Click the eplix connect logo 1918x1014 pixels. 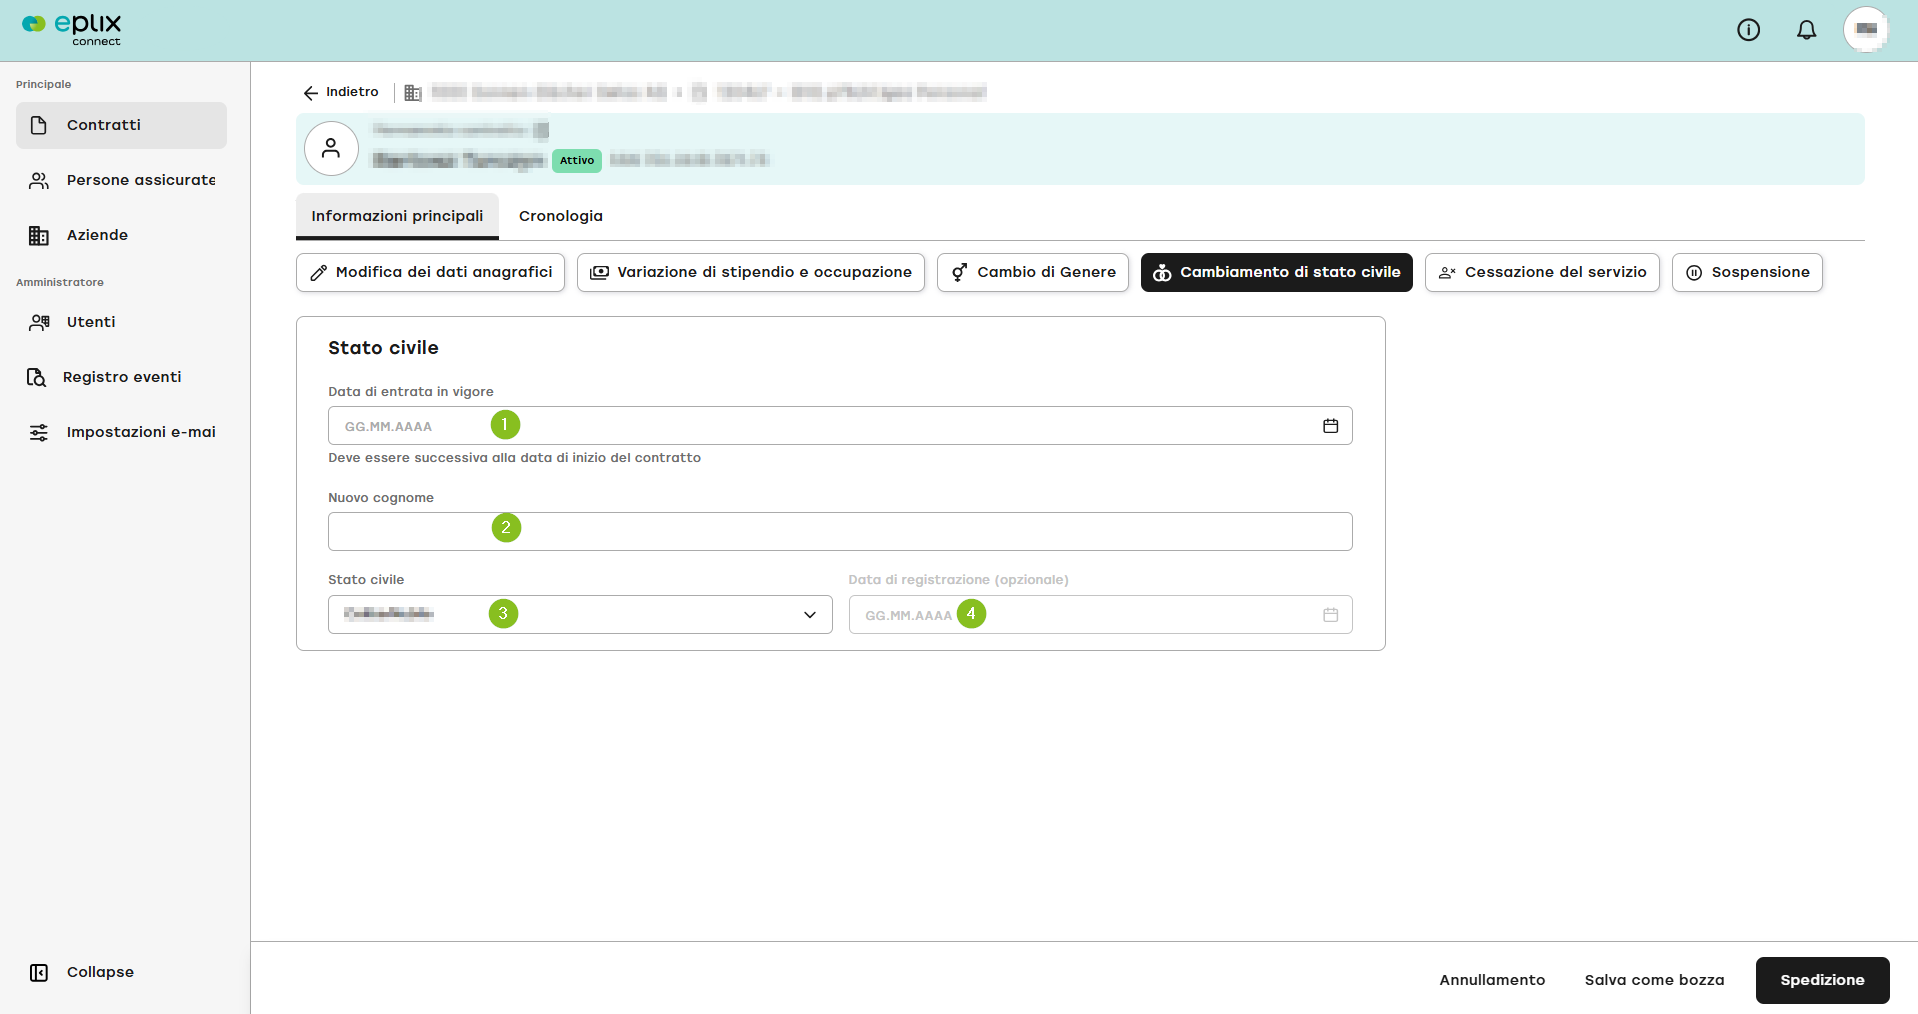coord(72,29)
